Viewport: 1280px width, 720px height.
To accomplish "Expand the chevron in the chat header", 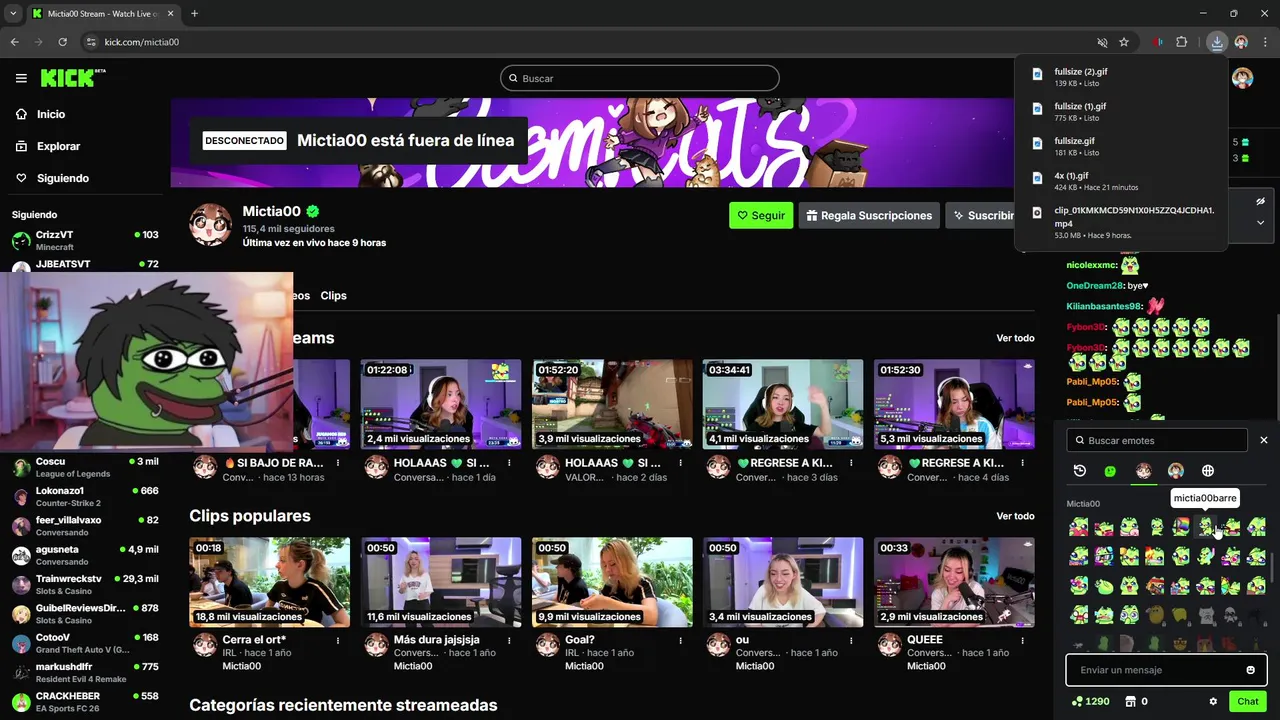I will tap(1260, 223).
